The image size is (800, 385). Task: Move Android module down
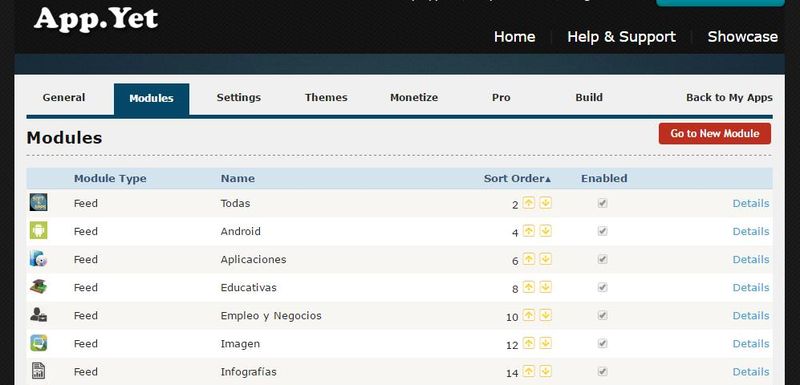point(546,231)
